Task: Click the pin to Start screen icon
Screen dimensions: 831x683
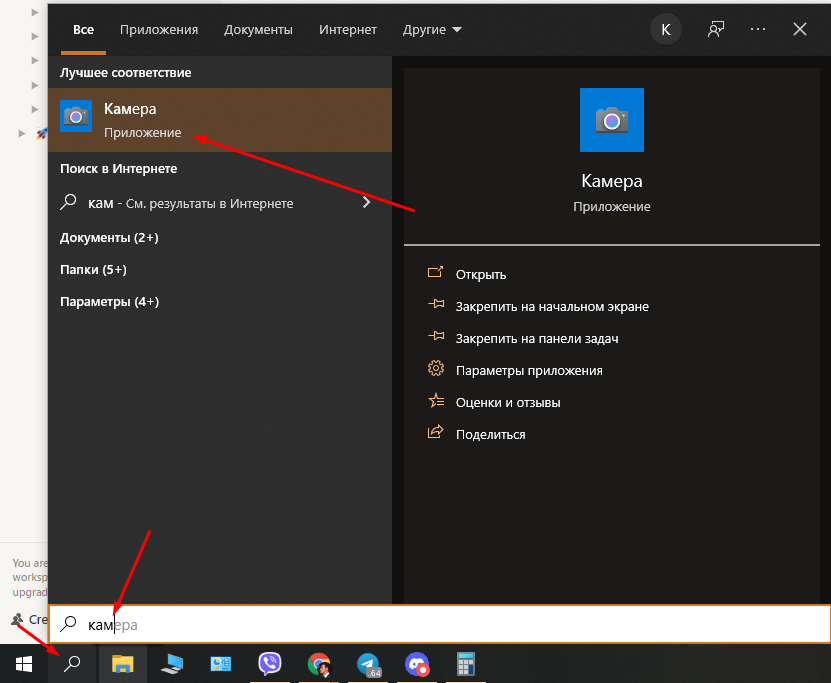Action: pos(436,304)
